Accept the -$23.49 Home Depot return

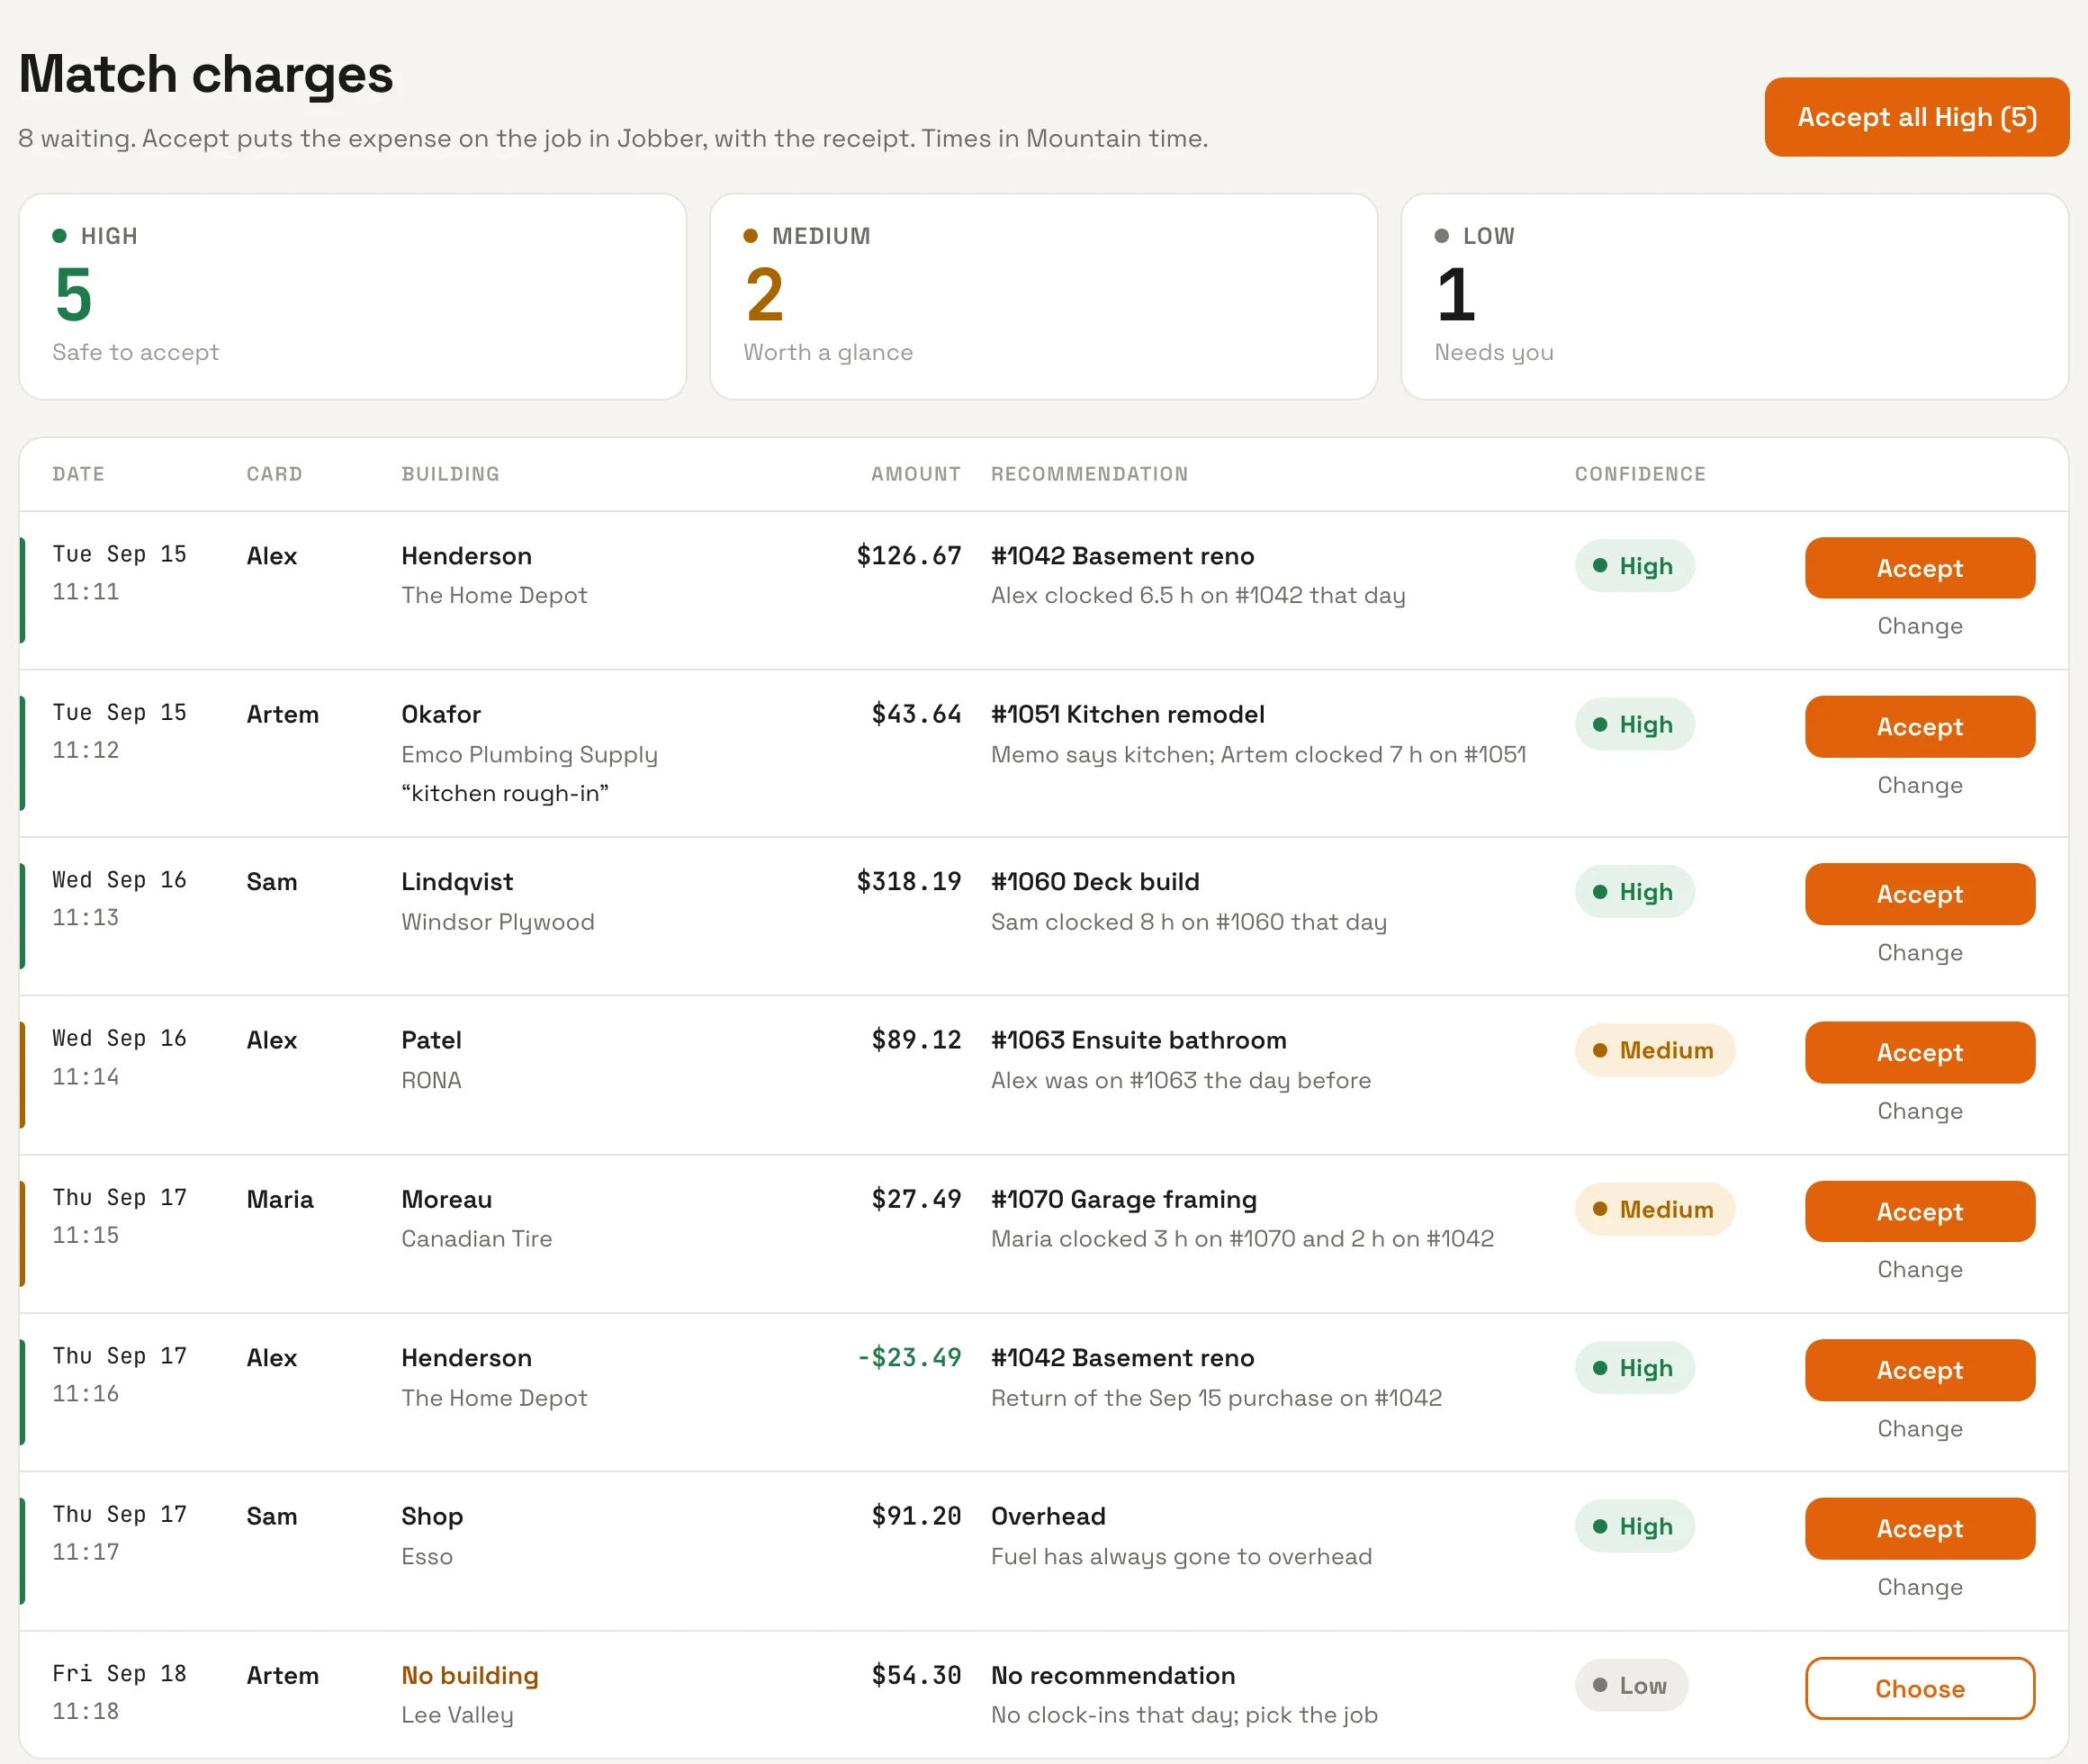point(1919,1370)
